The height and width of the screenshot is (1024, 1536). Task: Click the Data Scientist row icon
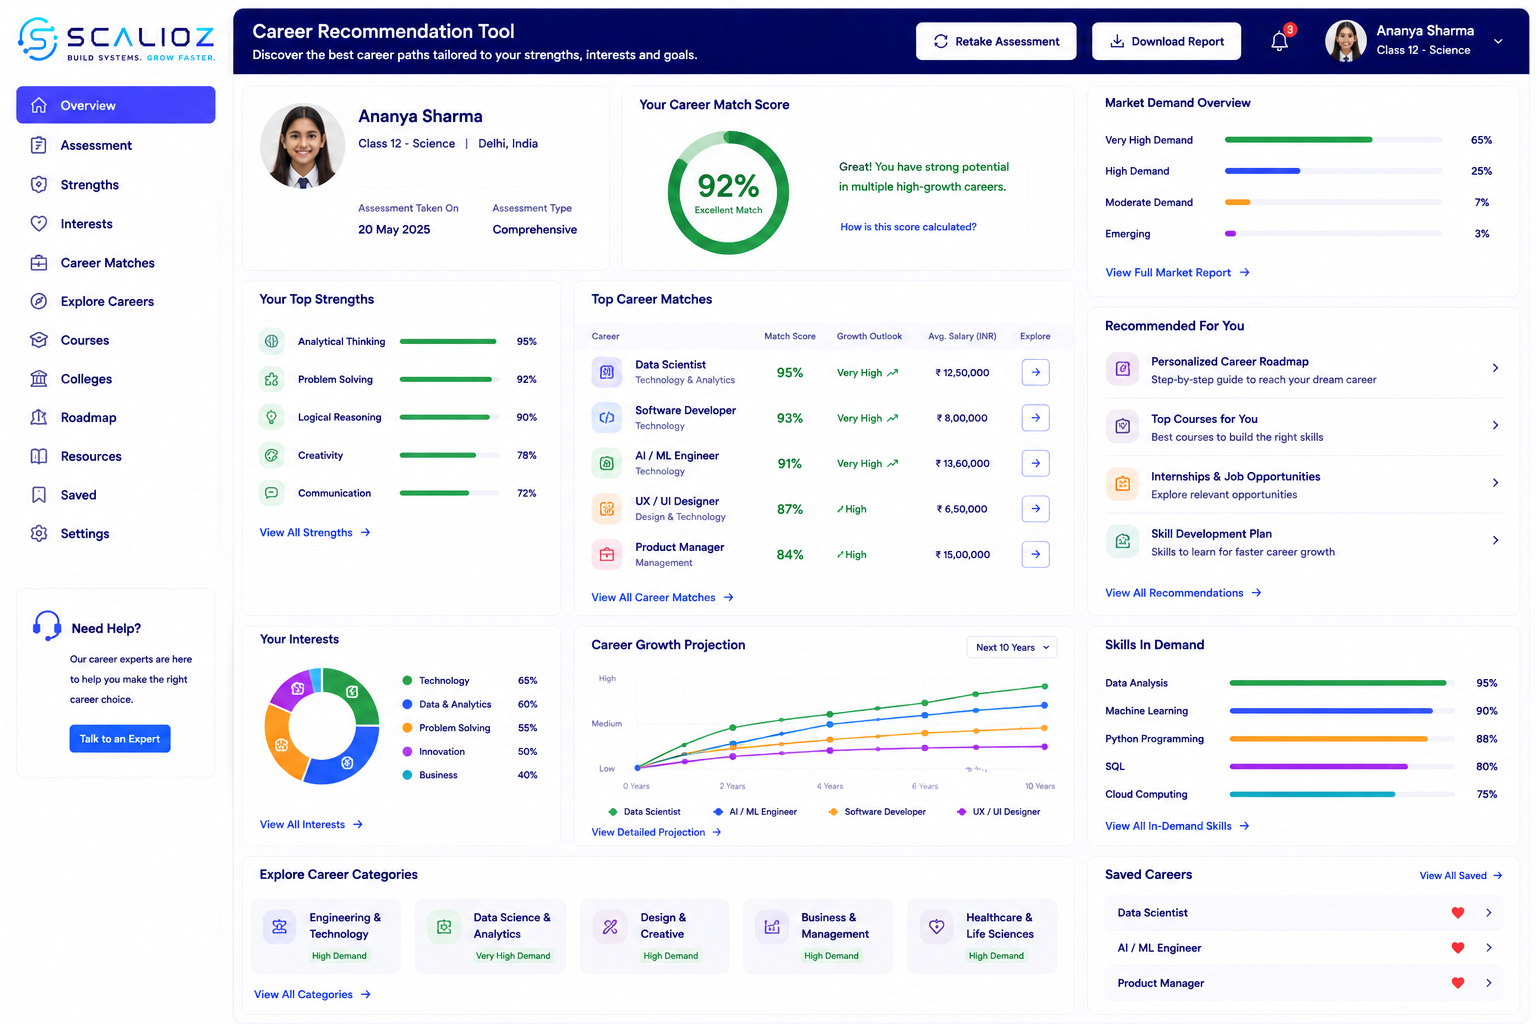coord(607,372)
